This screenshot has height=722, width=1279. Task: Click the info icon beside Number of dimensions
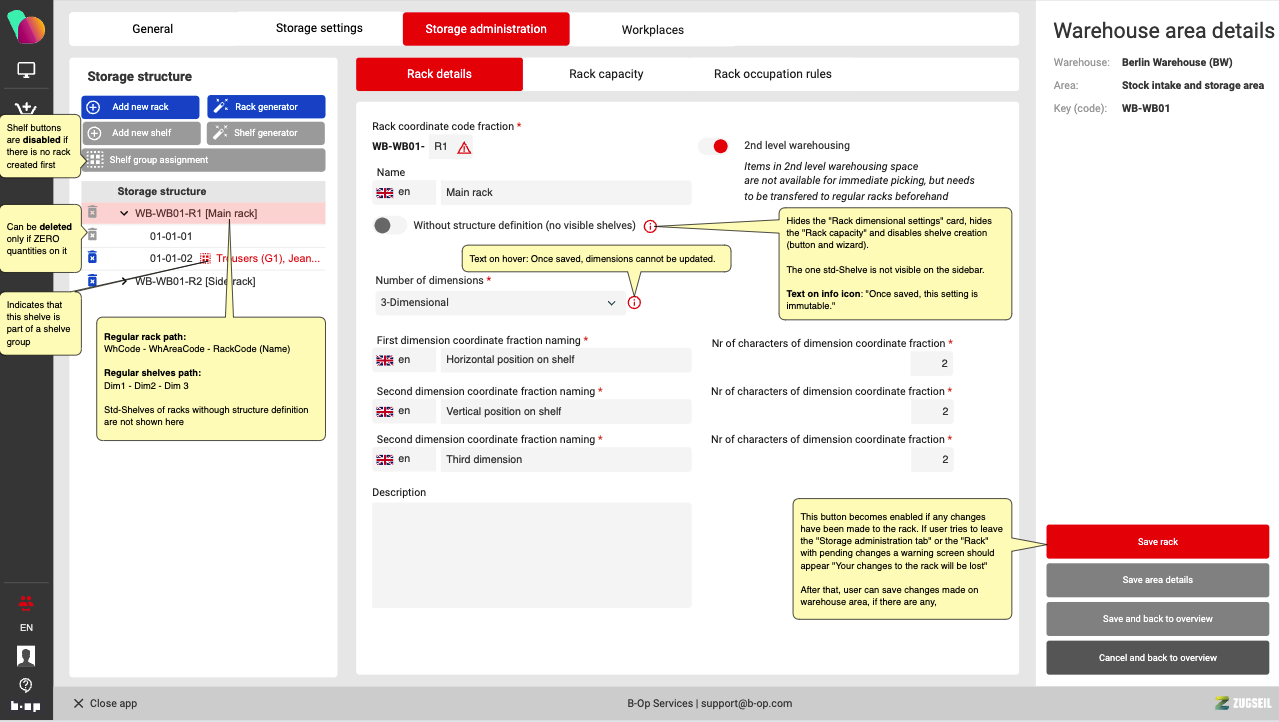point(634,303)
